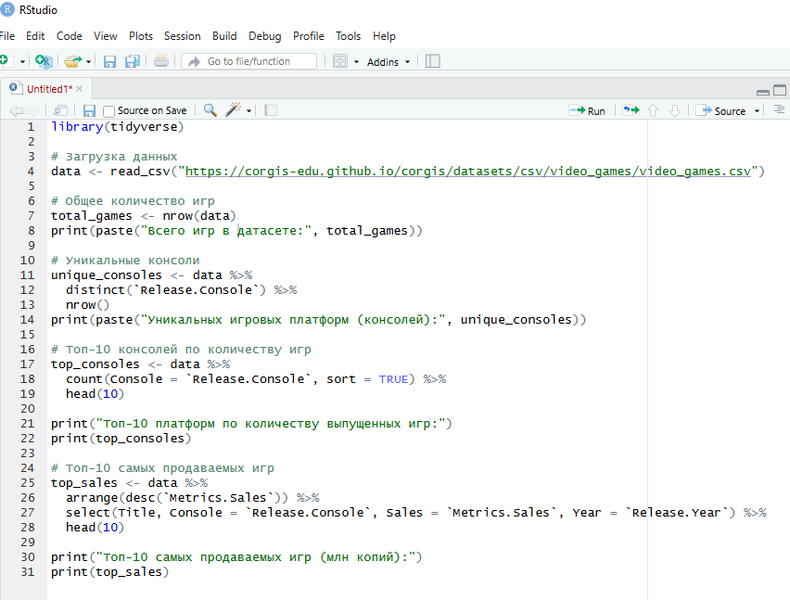Toggle the sidebar layout icon

click(x=433, y=61)
